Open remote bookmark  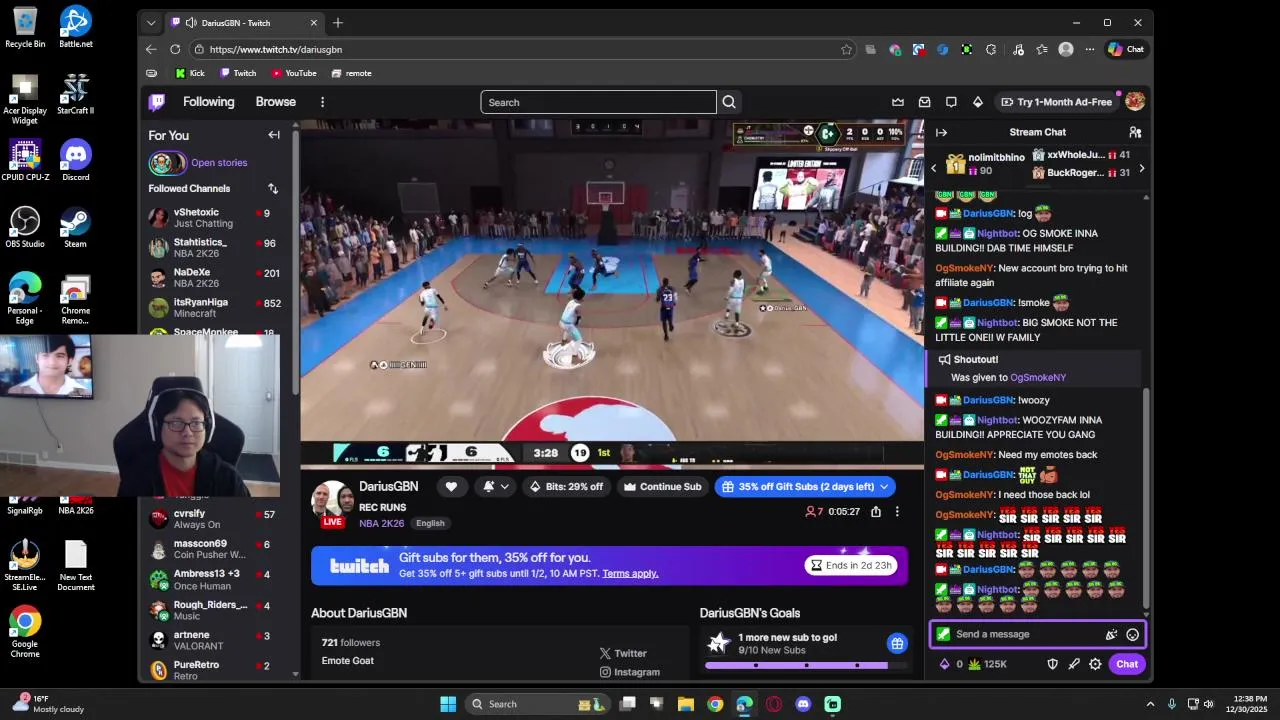352,73
